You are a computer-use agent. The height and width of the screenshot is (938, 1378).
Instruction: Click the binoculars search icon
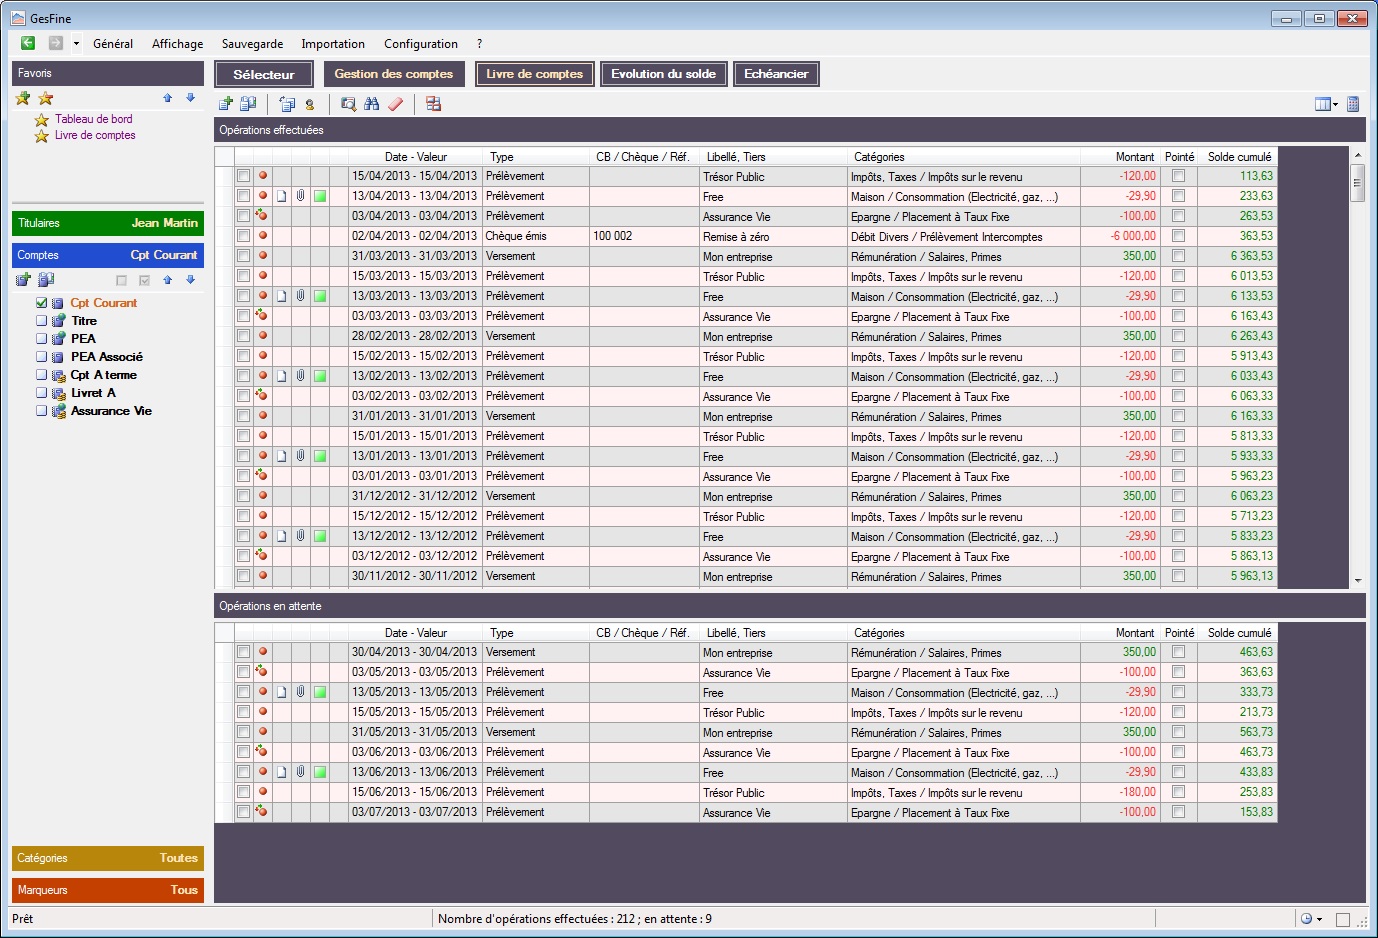pos(372,104)
